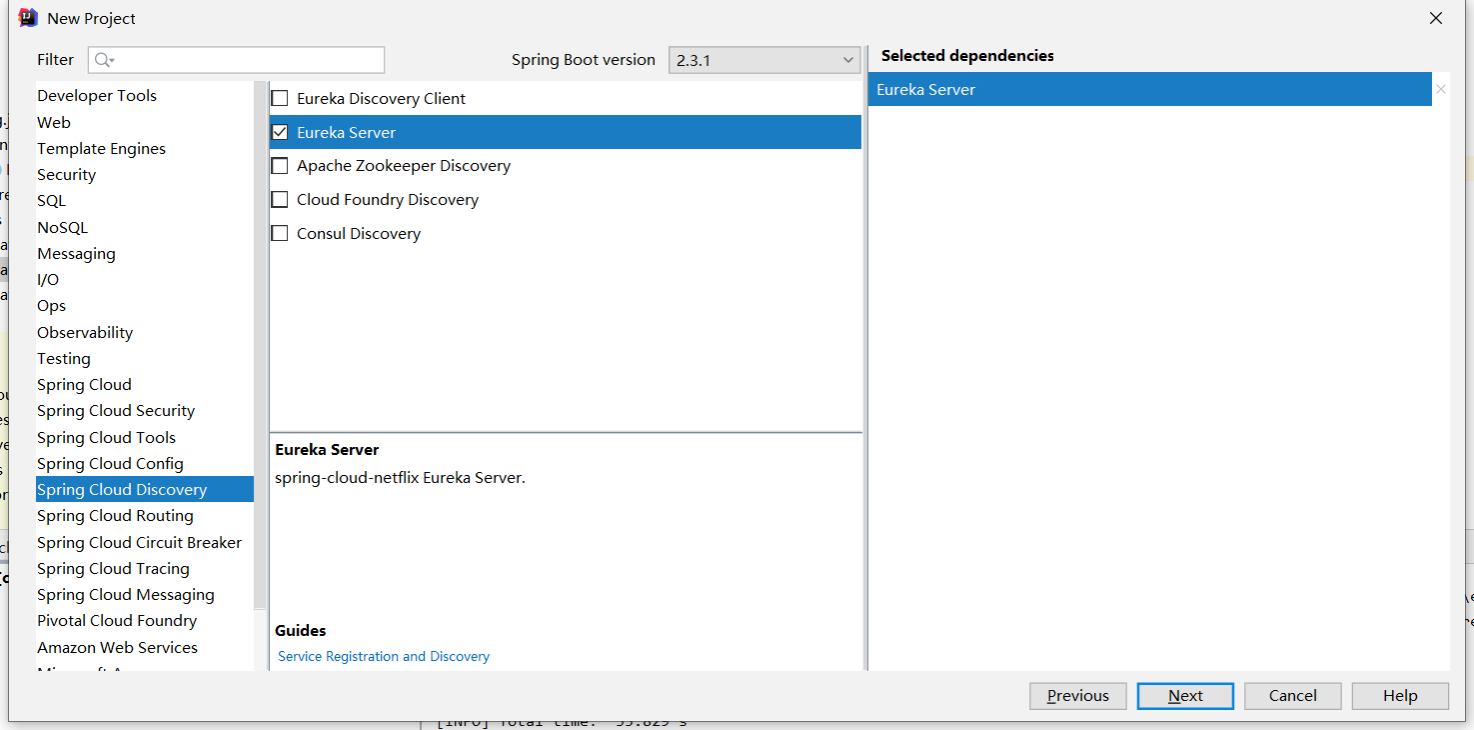Select the Web category
The width and height of the screenshot is (1474, 730).
tap(145, 122)
